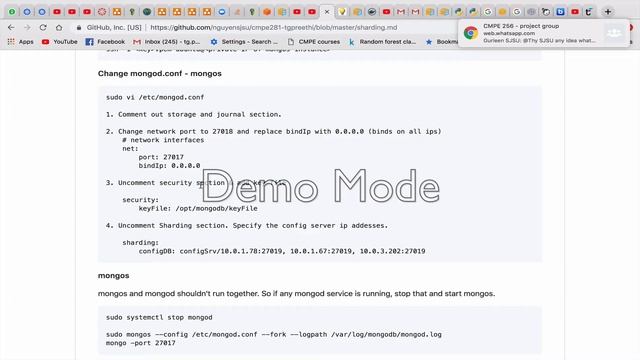Open the CMPE 256 project group notification

click(544, 33)
